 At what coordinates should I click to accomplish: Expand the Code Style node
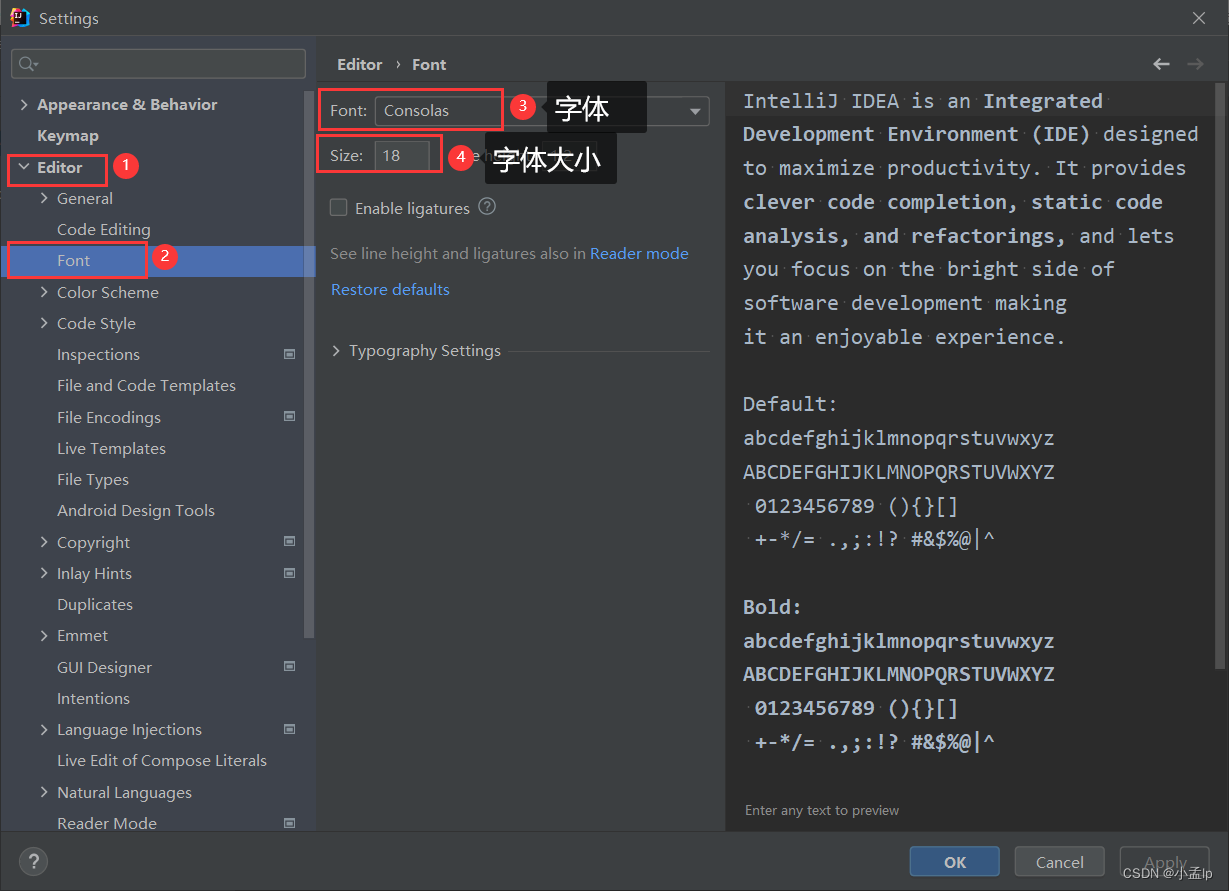click(44, 323)
